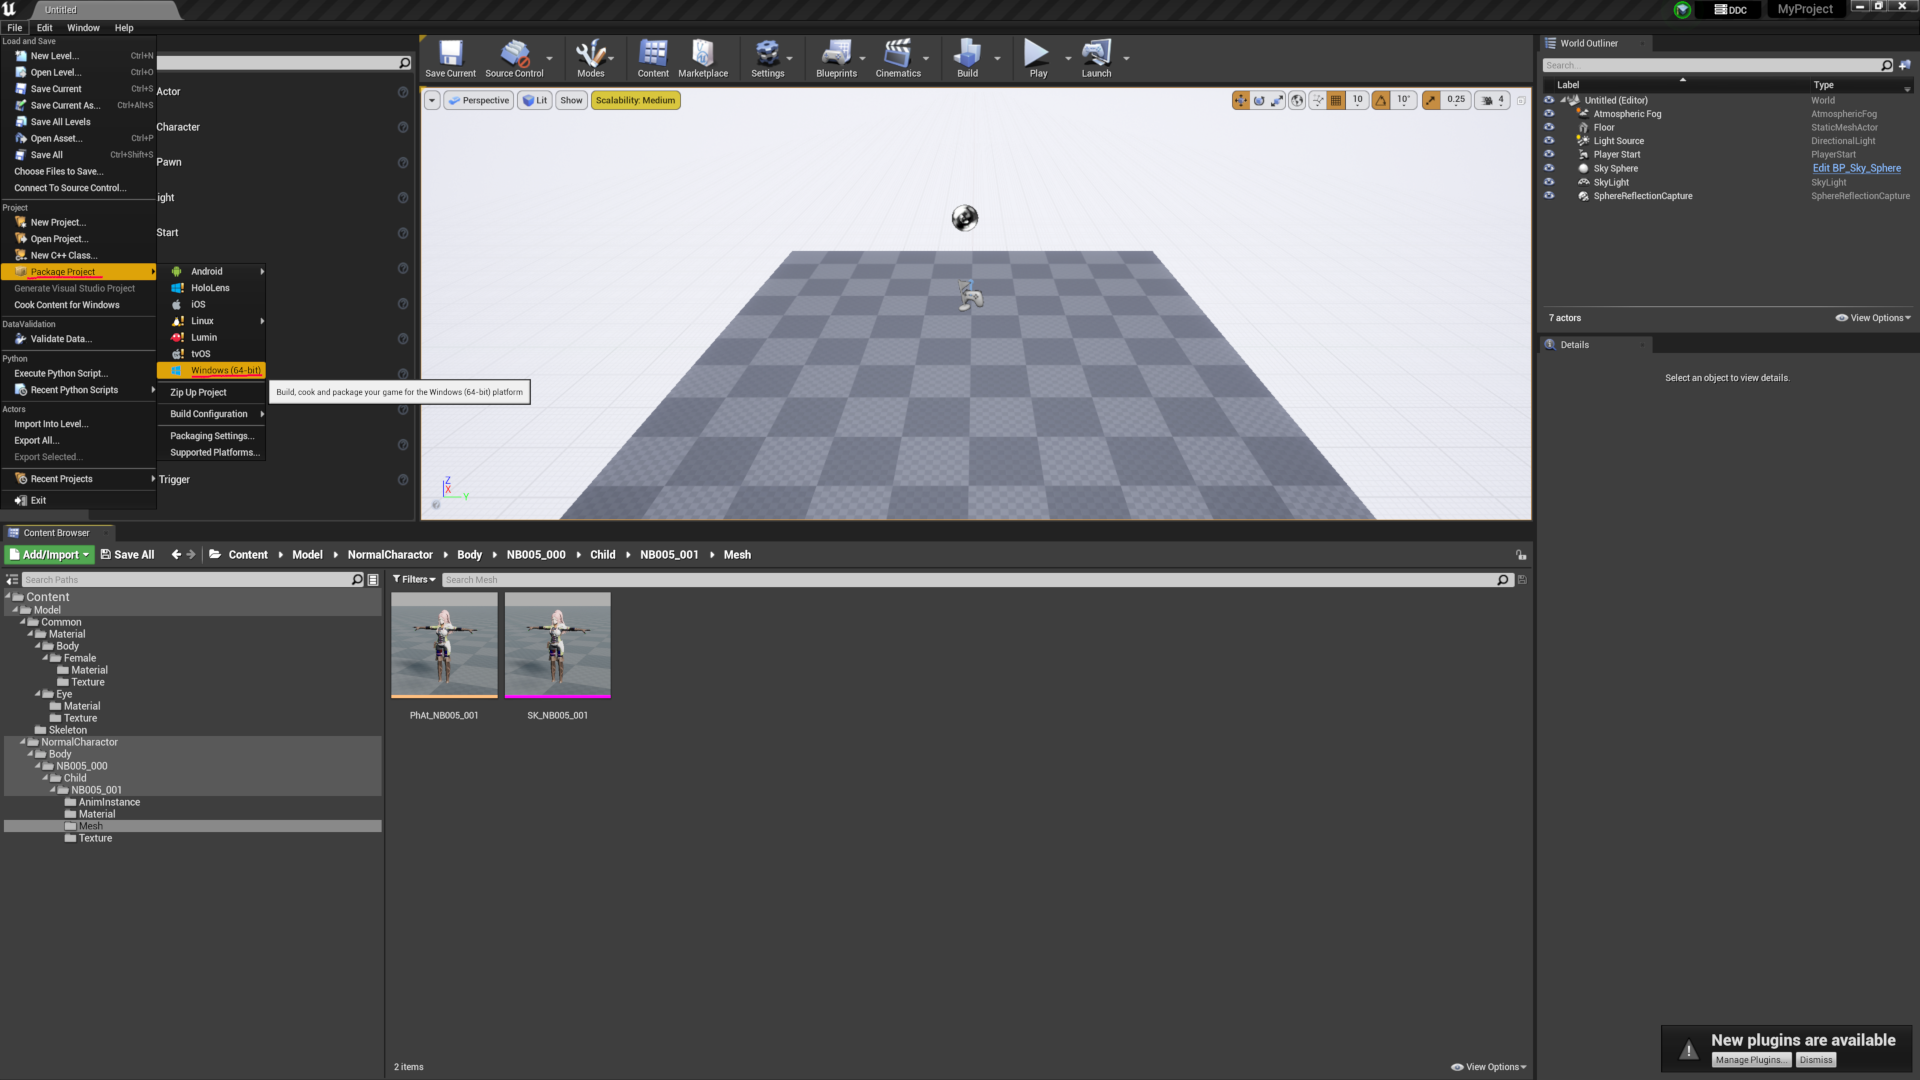
Task: Open Source Control from the toolbar
Action: click(514, 58)
